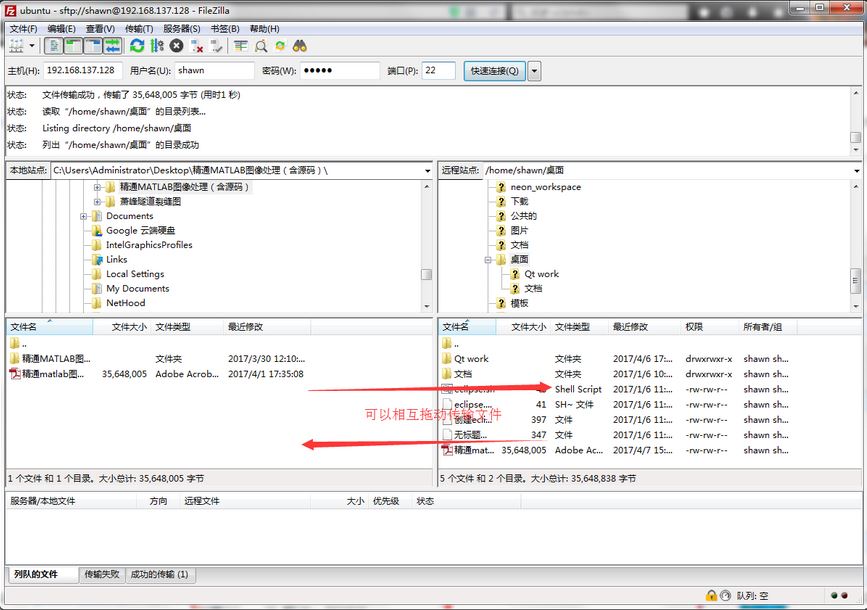The width and height of the screenshot is (867, 610).
Task: Toggle the local directory tree view
Action: pyautogui.click(x=73, y=46)
